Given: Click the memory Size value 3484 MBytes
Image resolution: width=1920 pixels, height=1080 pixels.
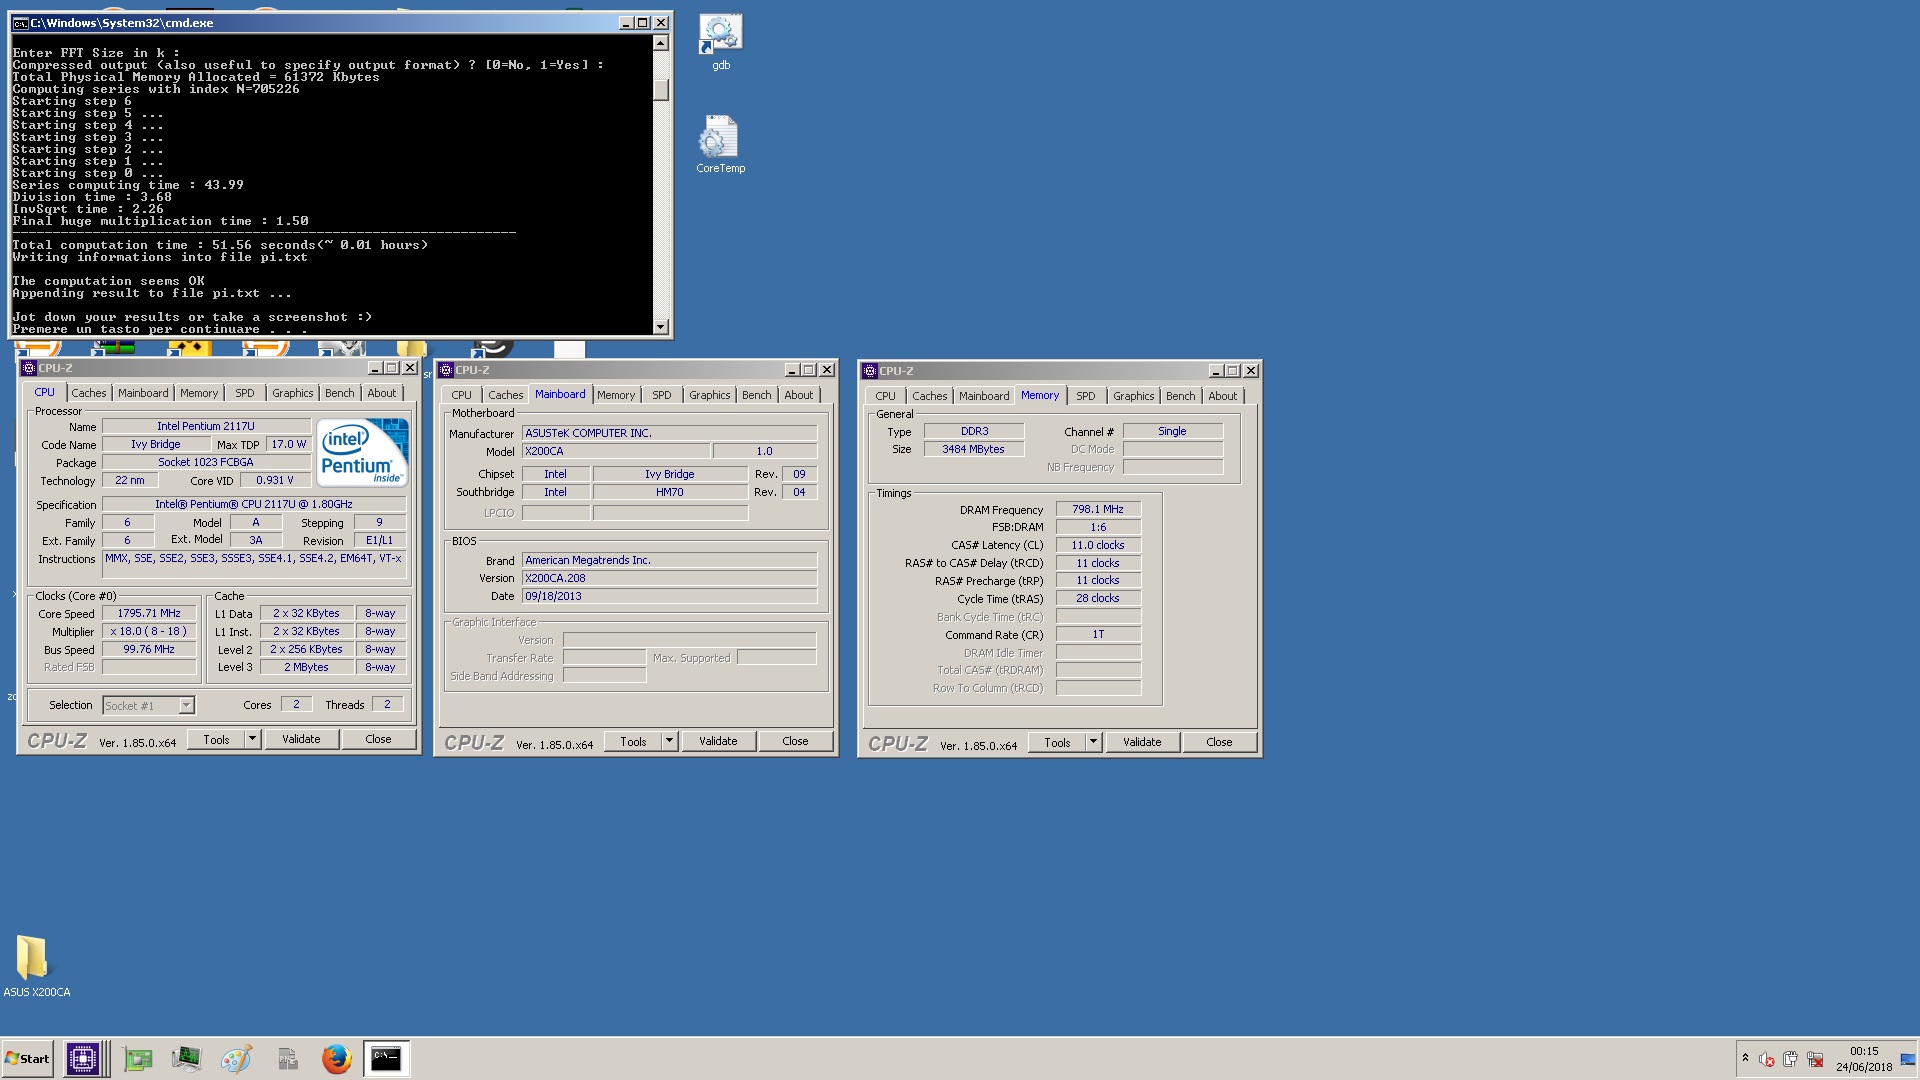Looking at the screenshot, I should tap(973, 449).
